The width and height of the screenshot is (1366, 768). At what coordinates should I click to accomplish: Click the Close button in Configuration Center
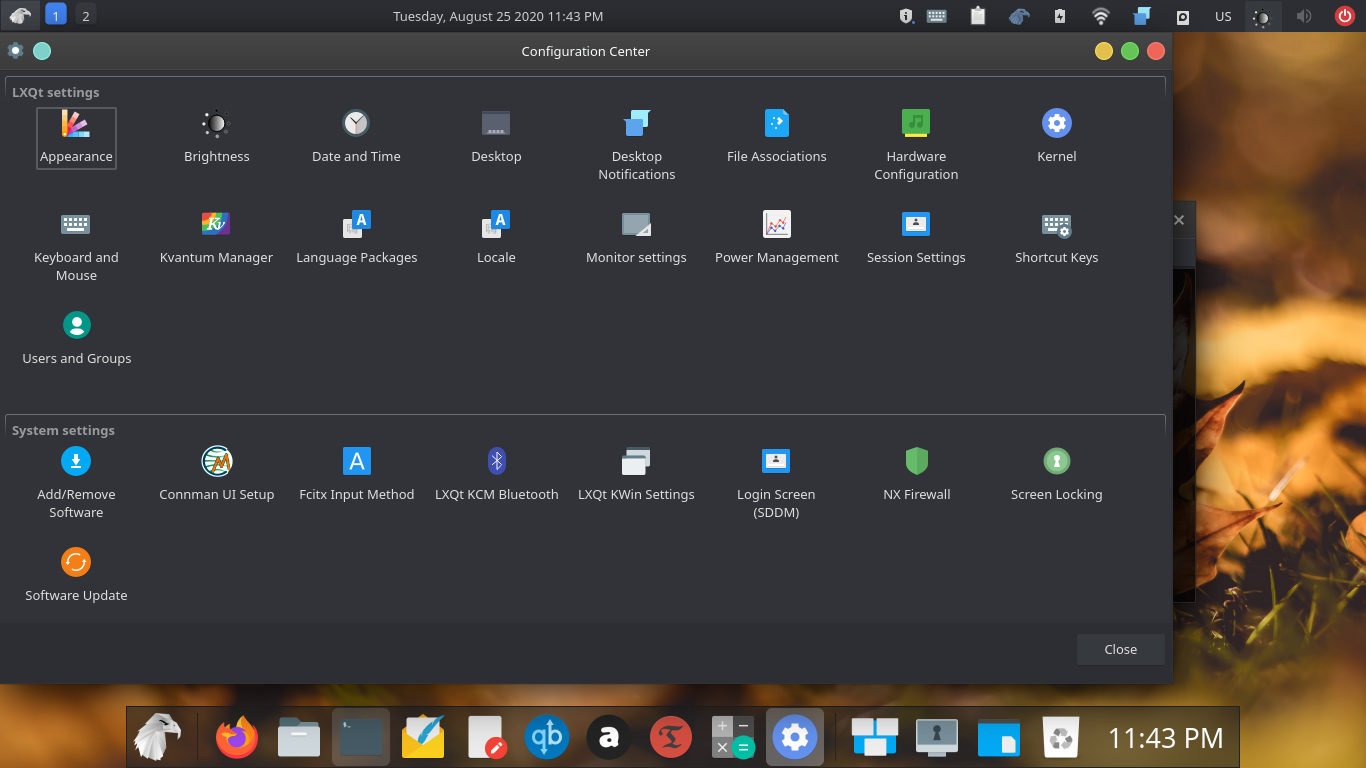tap(1121, 649)
